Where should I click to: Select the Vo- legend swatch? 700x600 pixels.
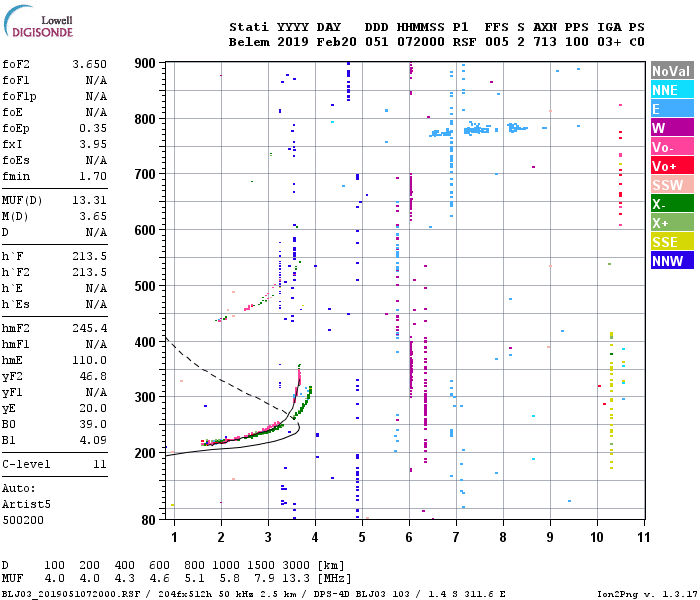pos(672,147)
